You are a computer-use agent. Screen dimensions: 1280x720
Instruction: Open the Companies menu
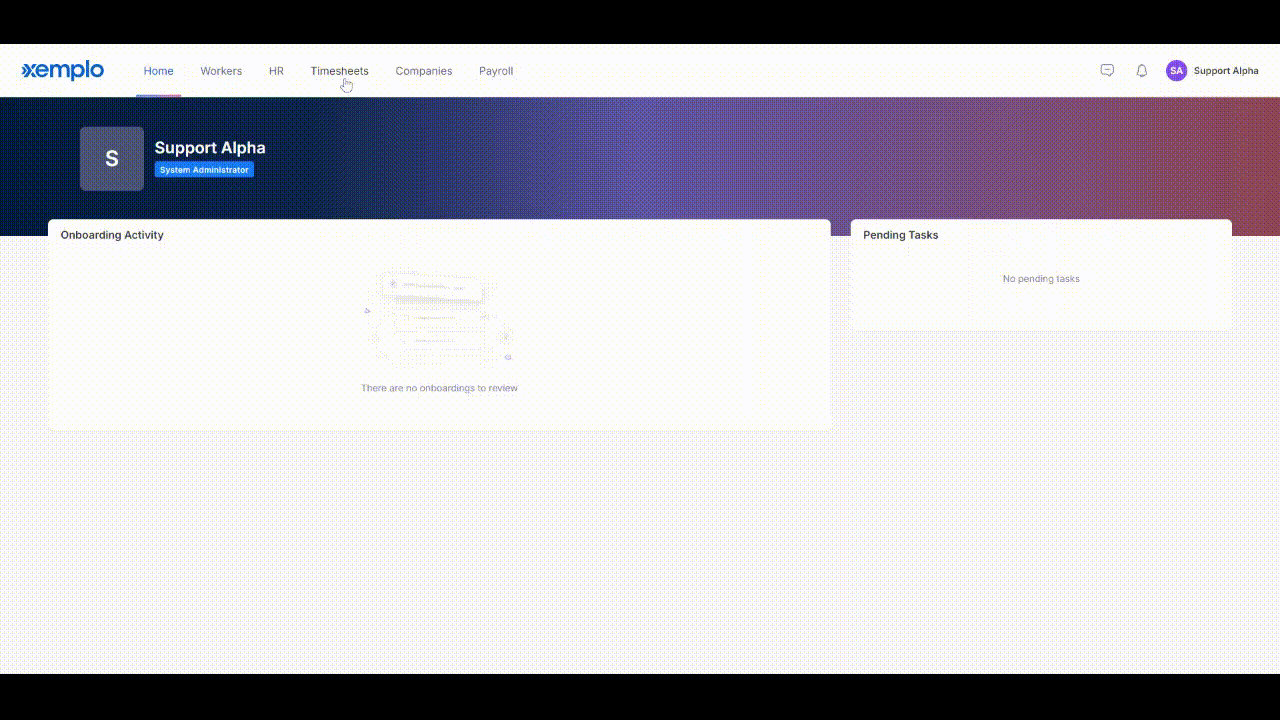click(x=423, y=71)
